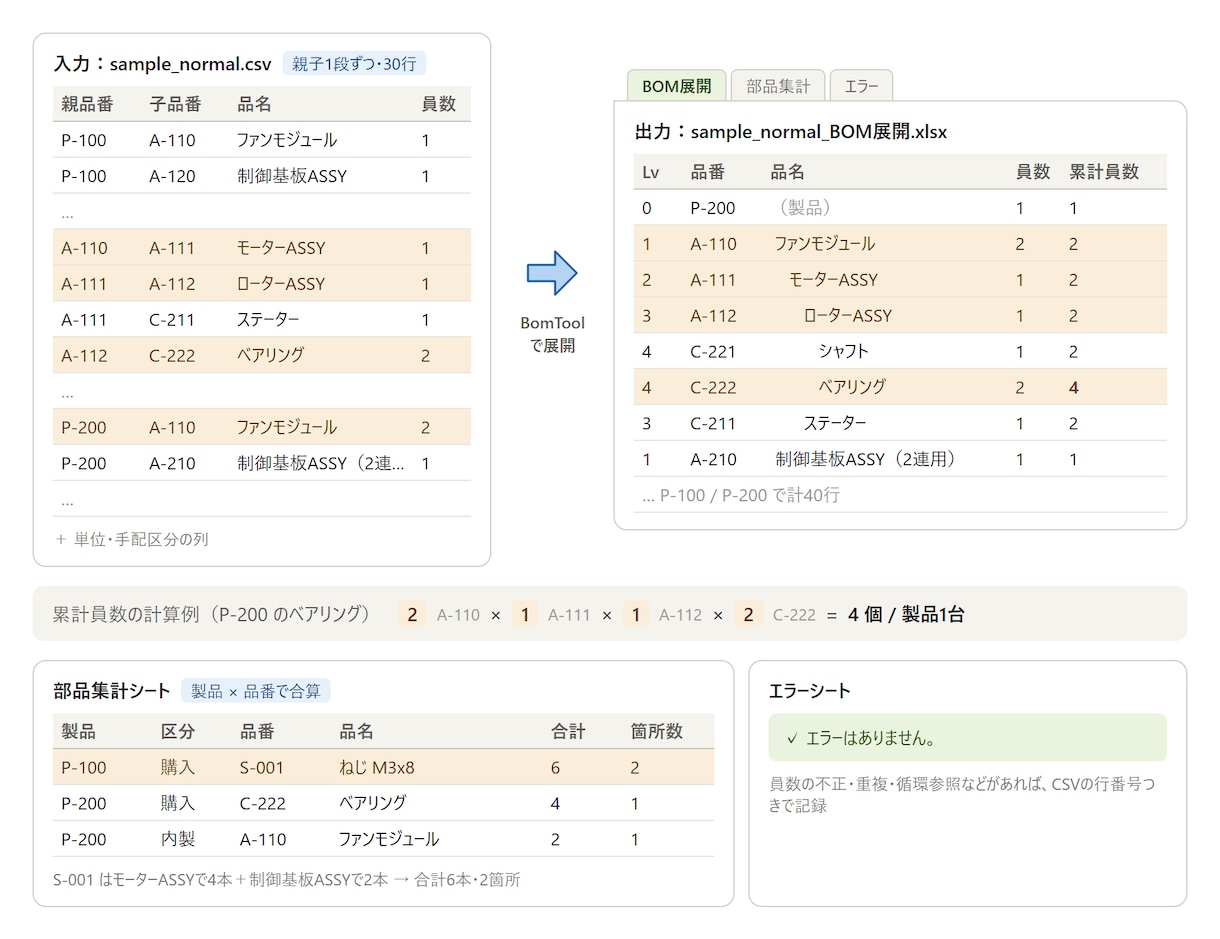The image size is (1220, 939).
Task: Click the 区分 column header
Action: click(x=178, y=731)
